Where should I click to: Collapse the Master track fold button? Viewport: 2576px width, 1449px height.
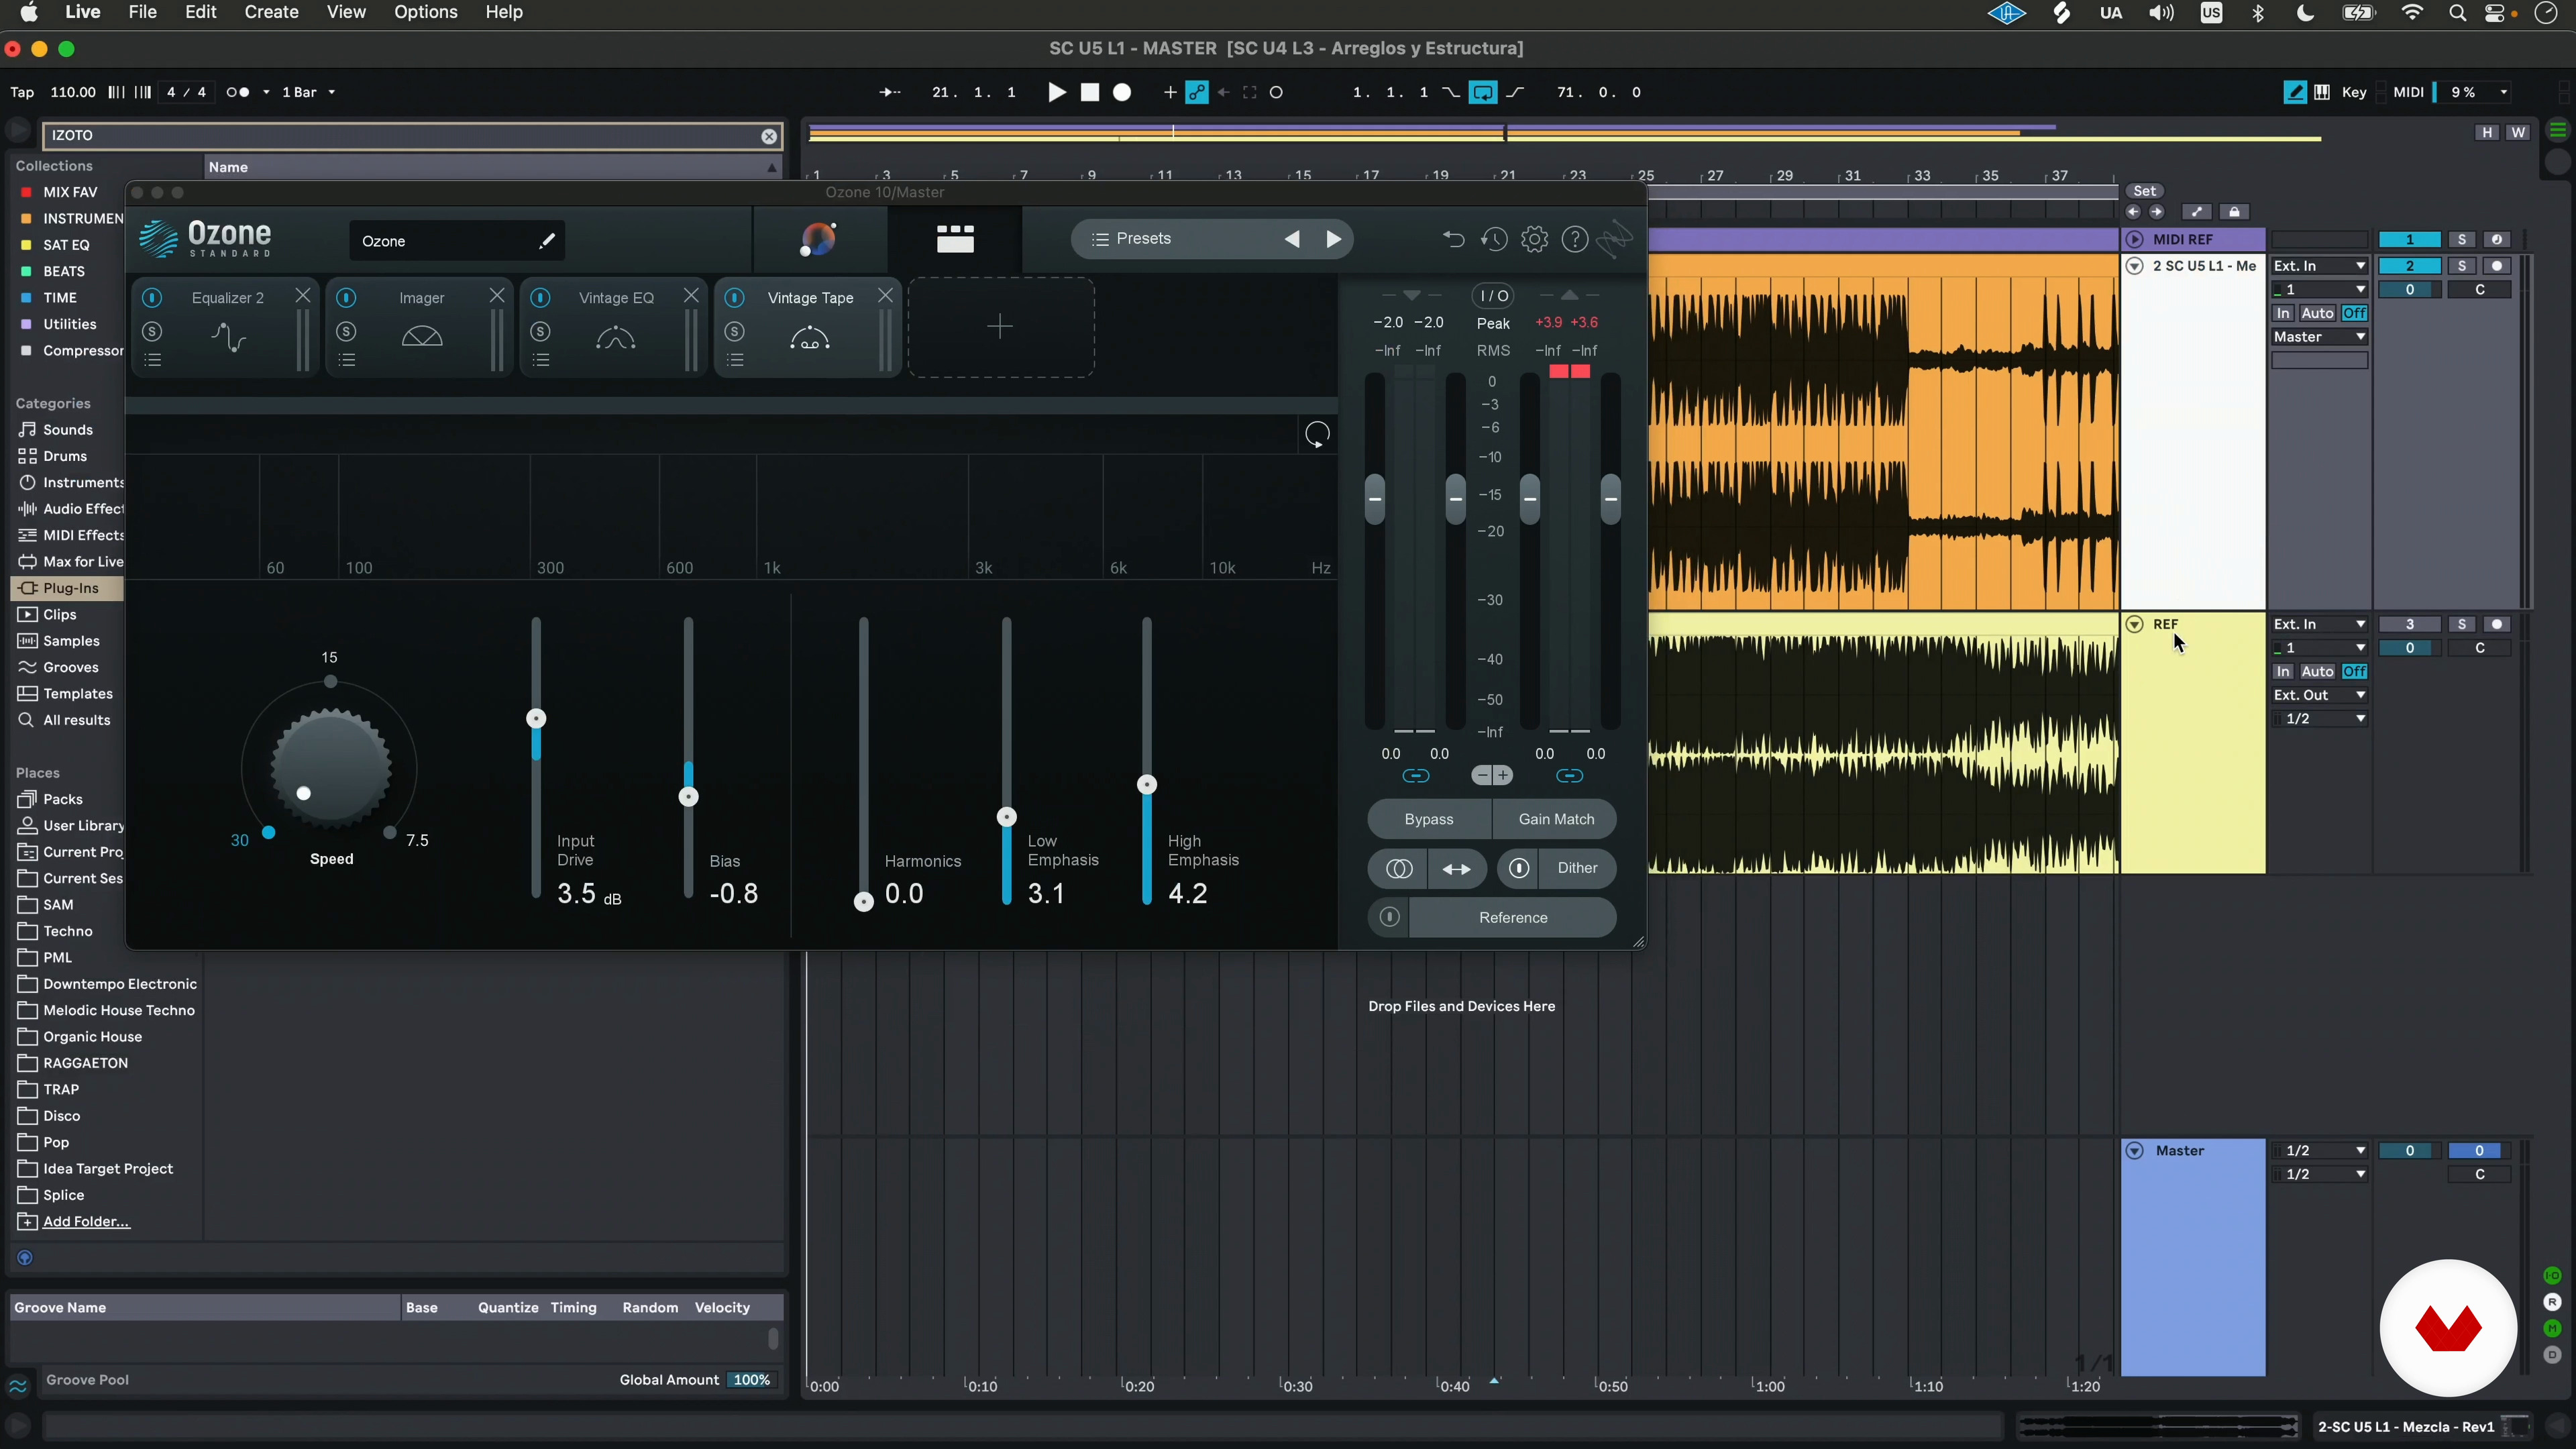(2134, 1151)
